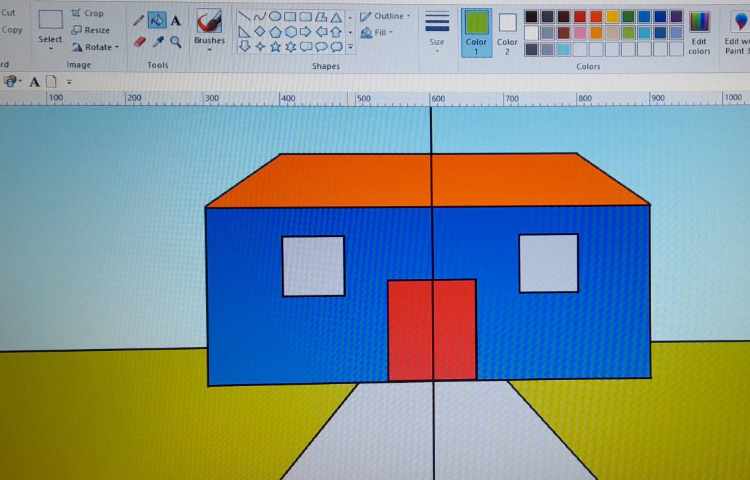Click the Resize button

90,30
